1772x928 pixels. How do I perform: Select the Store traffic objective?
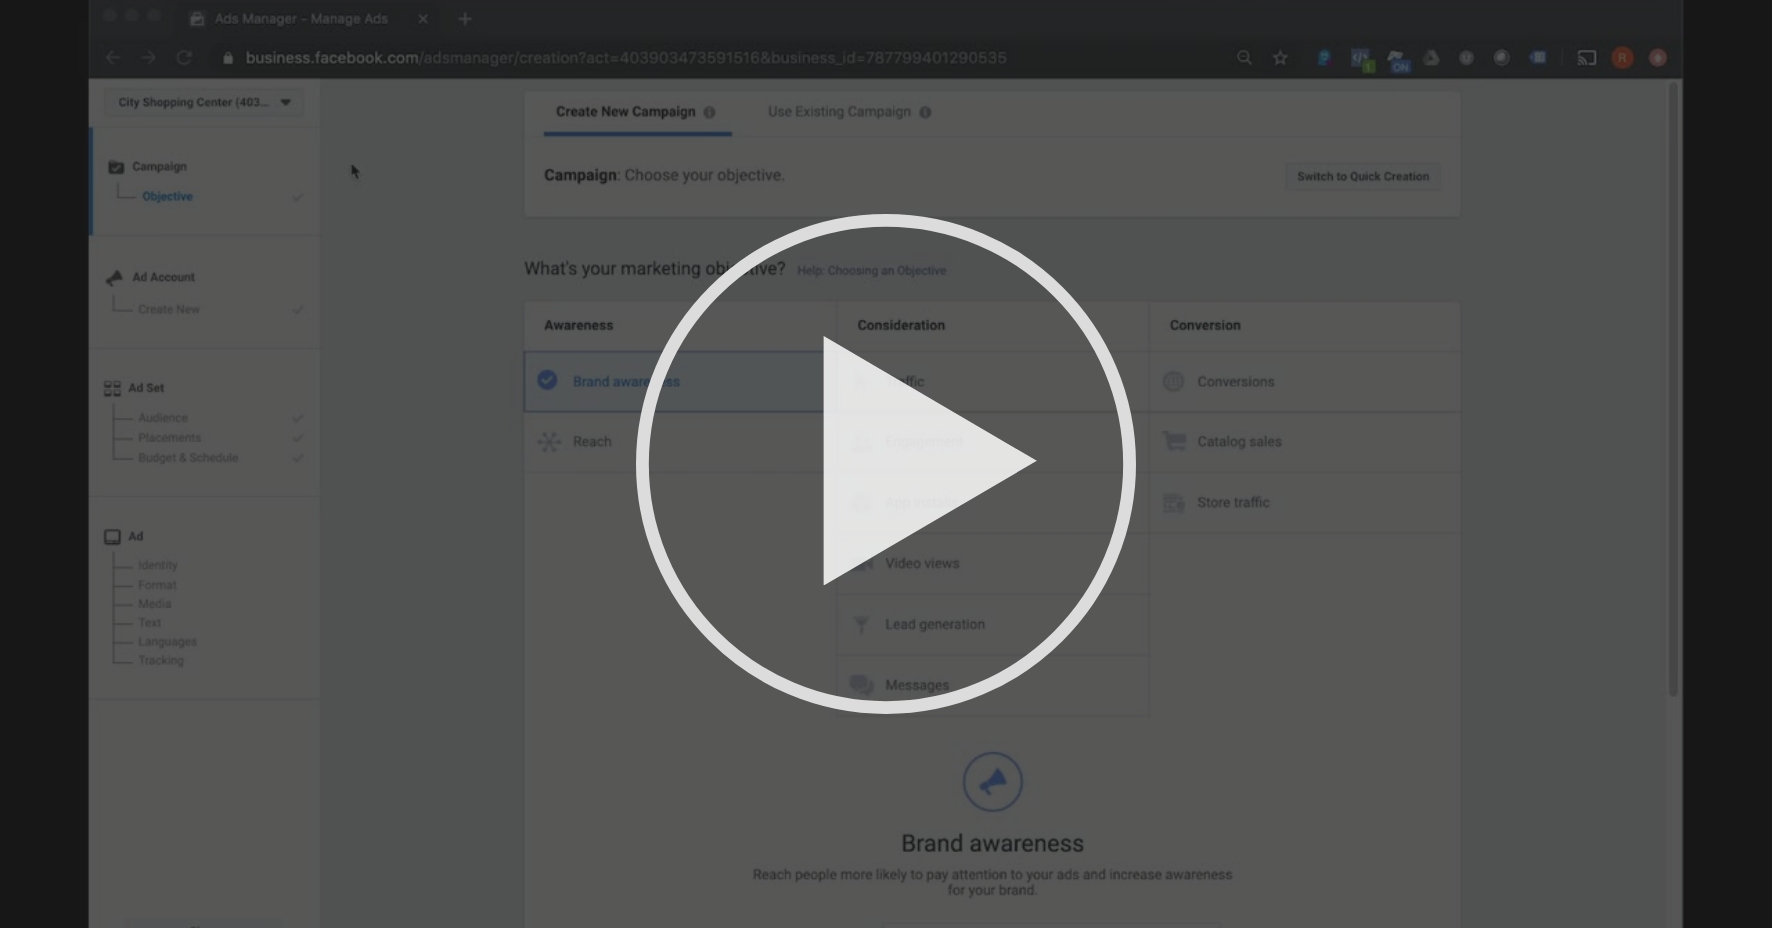point(1304,502)
